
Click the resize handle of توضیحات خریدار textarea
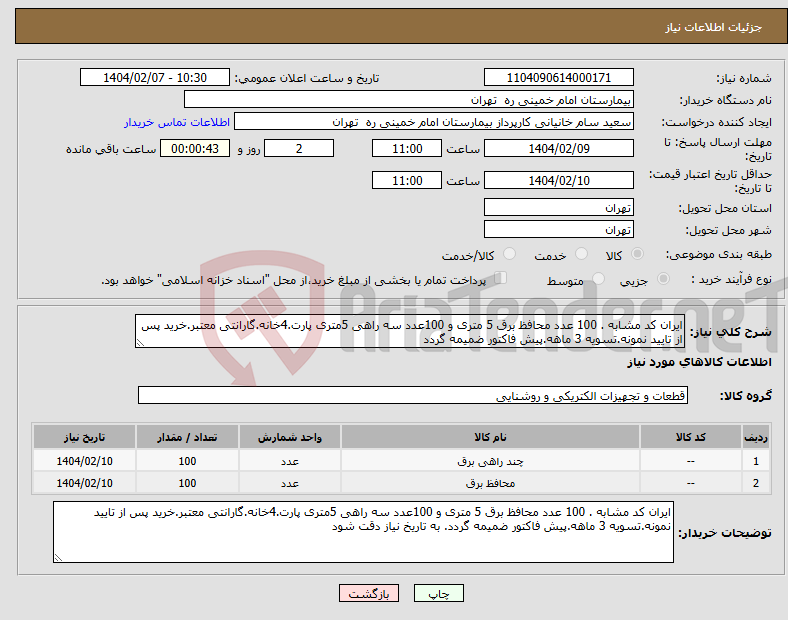click(x=58, y=557)
